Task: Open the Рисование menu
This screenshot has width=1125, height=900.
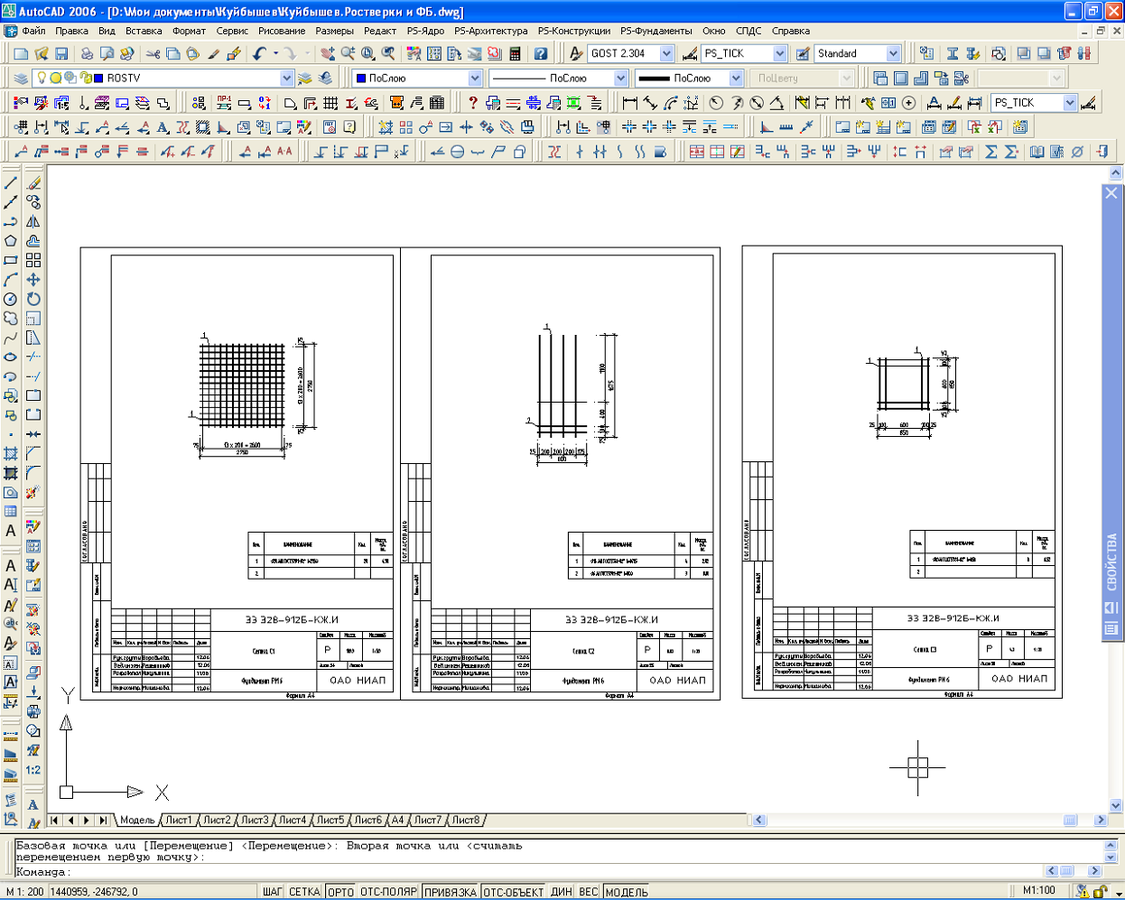Action: coord(282,31)
